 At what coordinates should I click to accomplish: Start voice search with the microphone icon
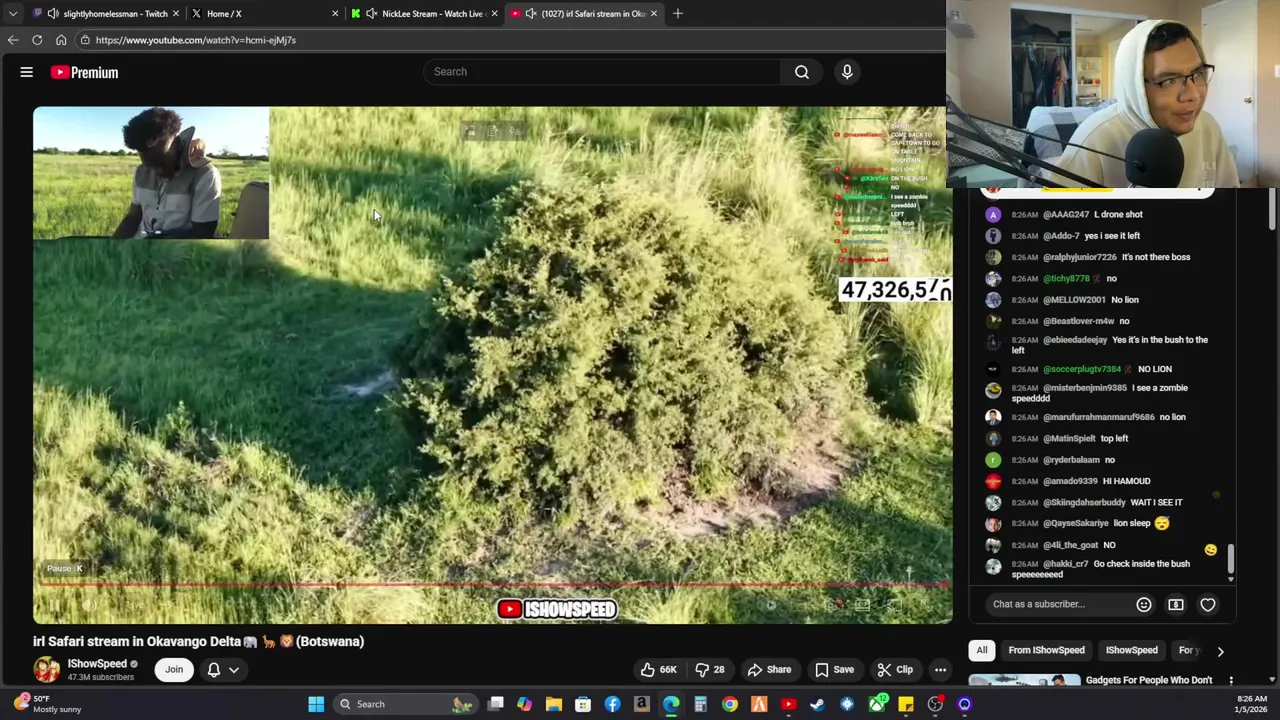click(x=847, y=72)
